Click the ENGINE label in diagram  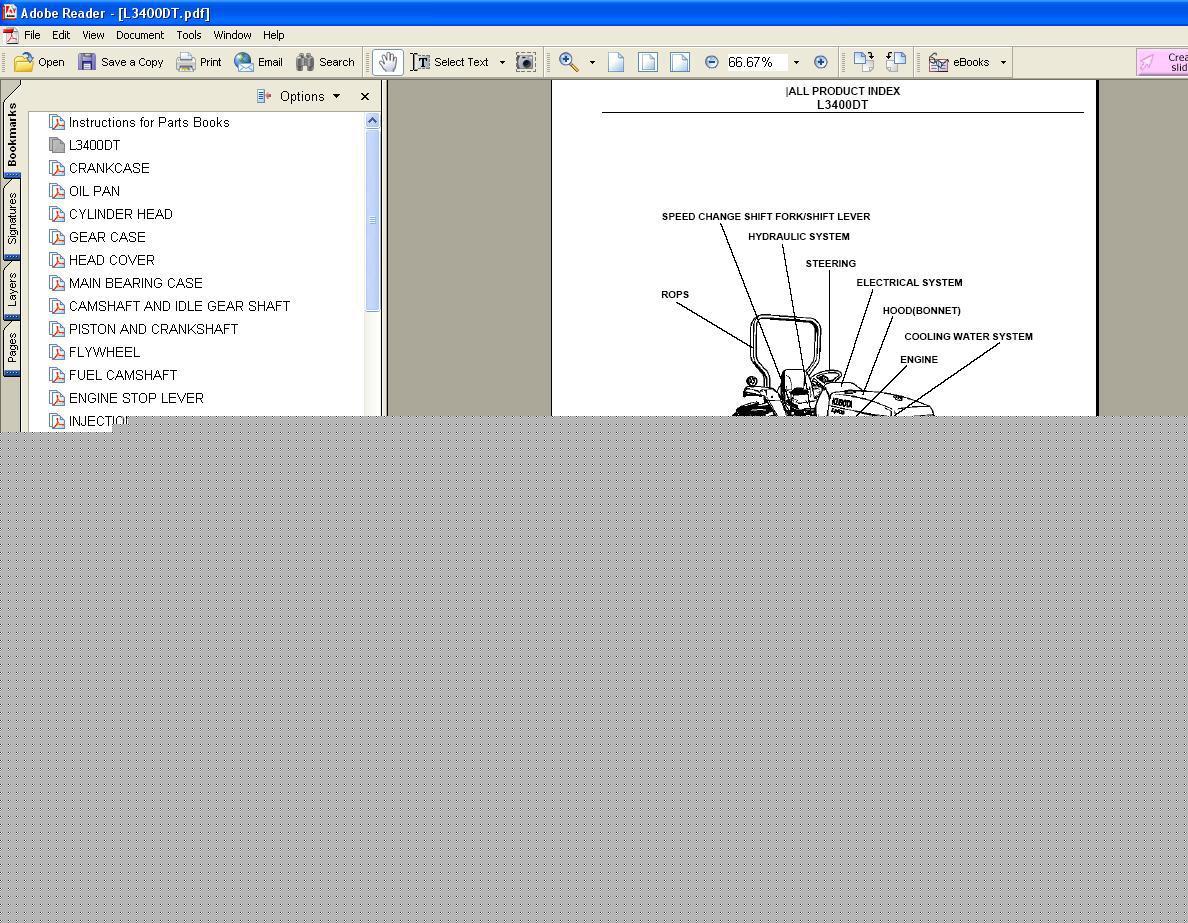click(919, 360)
